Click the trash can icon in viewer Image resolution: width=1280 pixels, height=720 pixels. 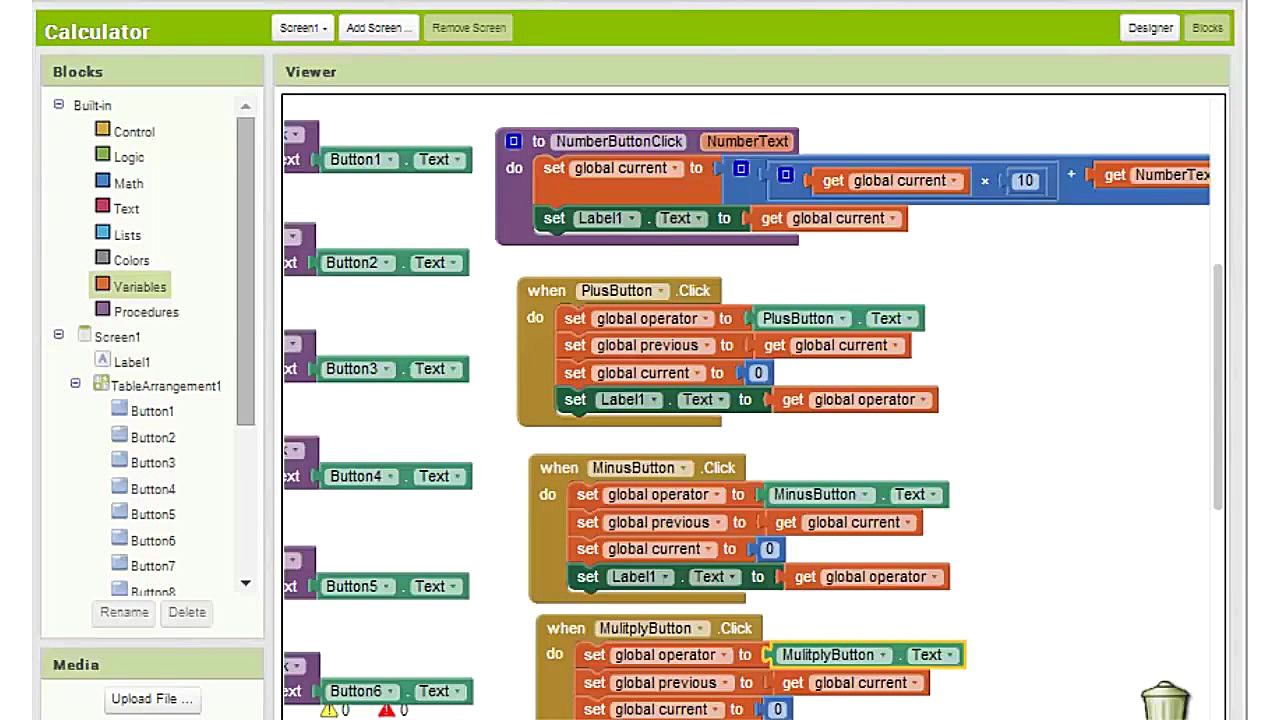[x=1165, y=700]
